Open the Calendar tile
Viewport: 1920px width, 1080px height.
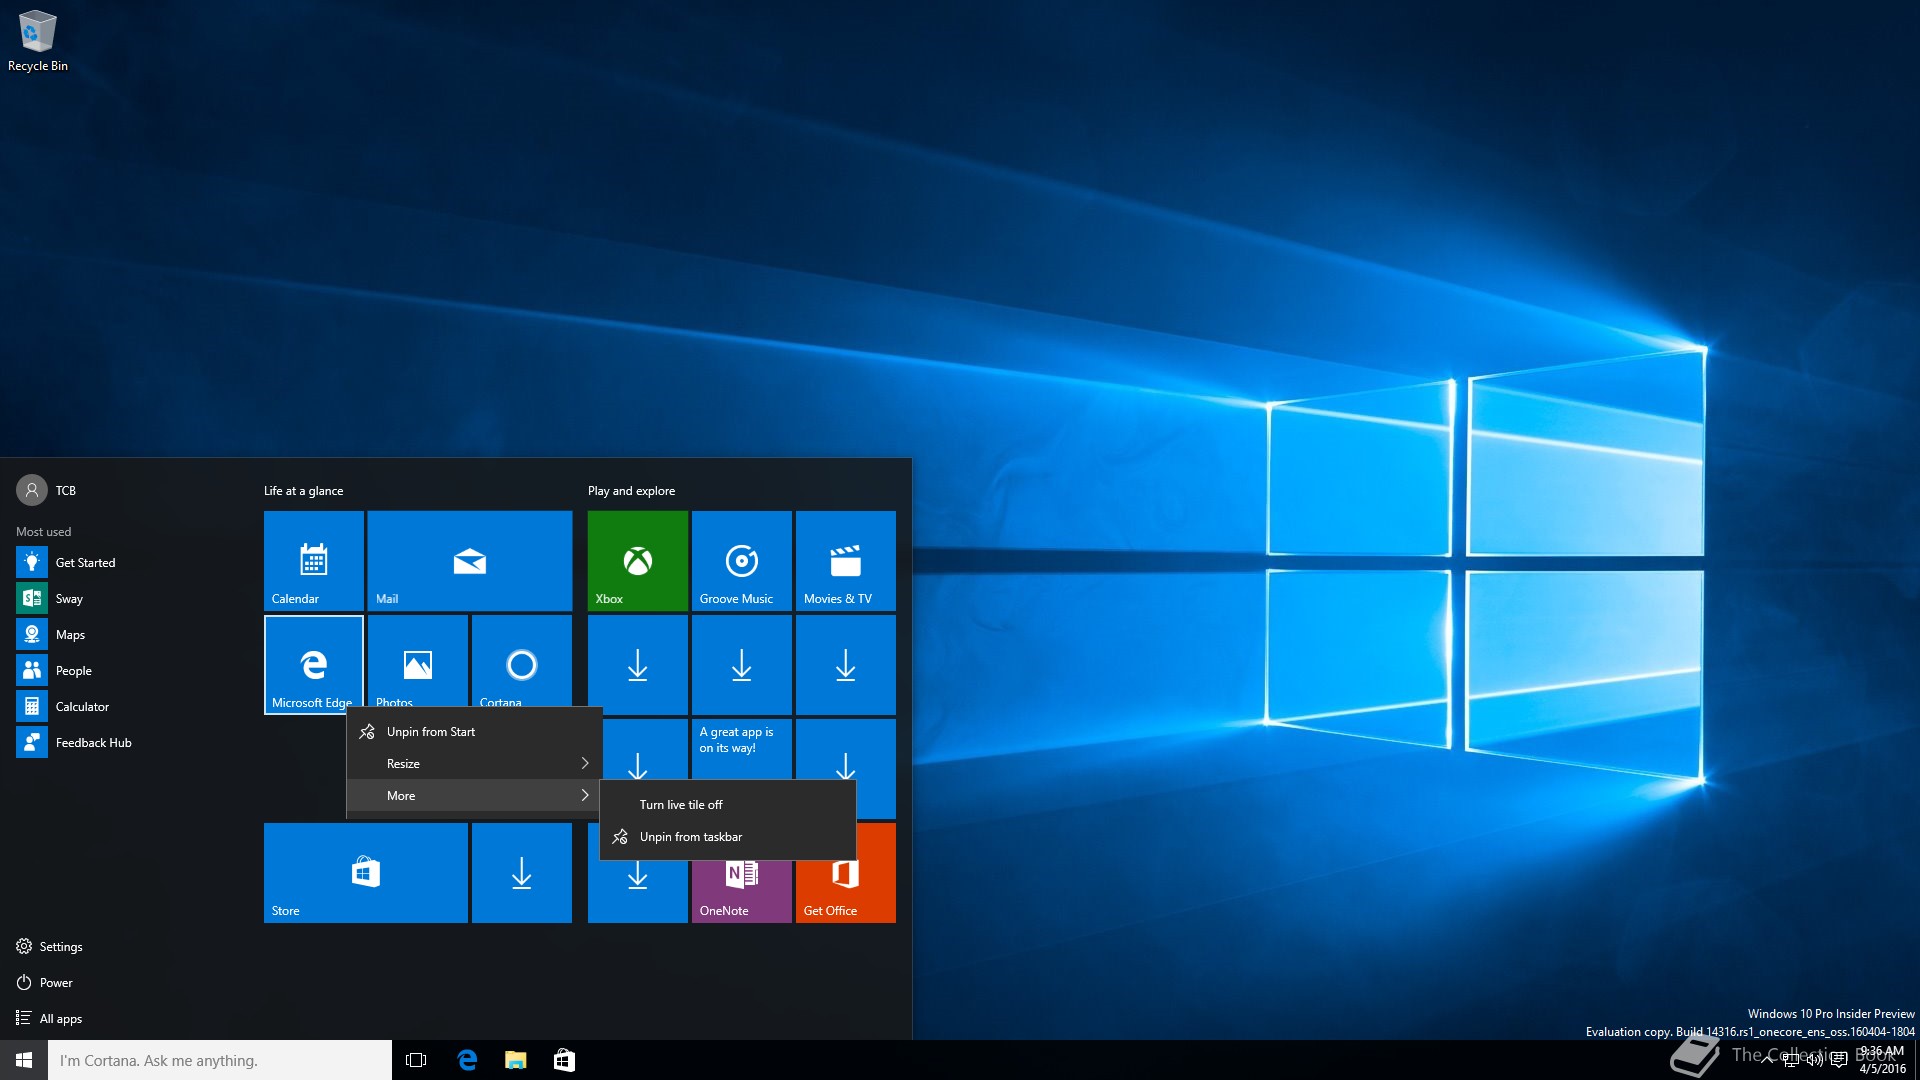[314, 561]
